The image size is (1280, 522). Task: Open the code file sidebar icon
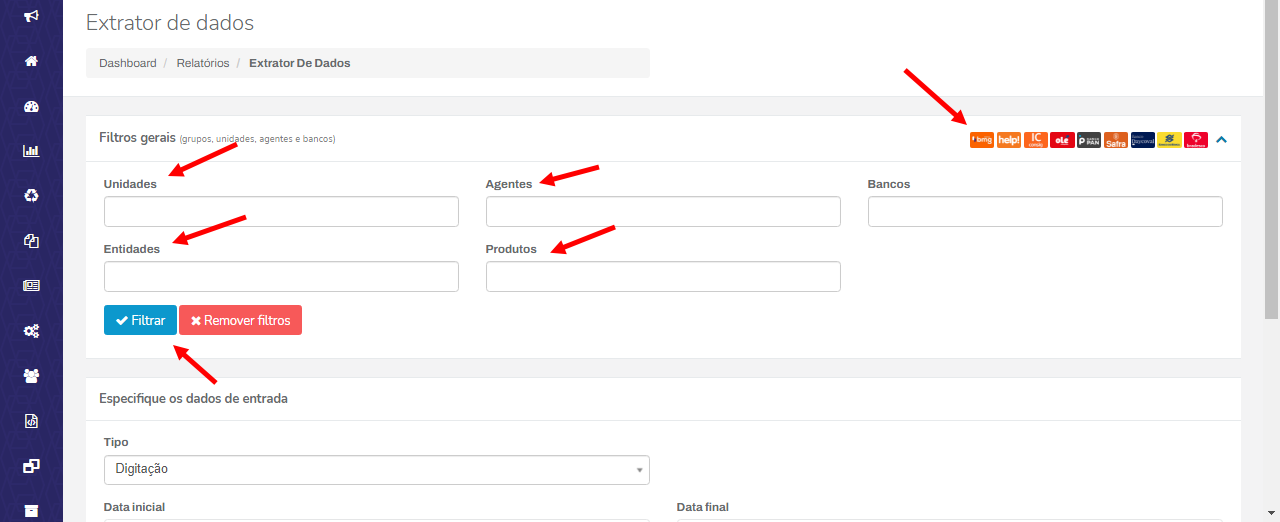pos(31,421)
